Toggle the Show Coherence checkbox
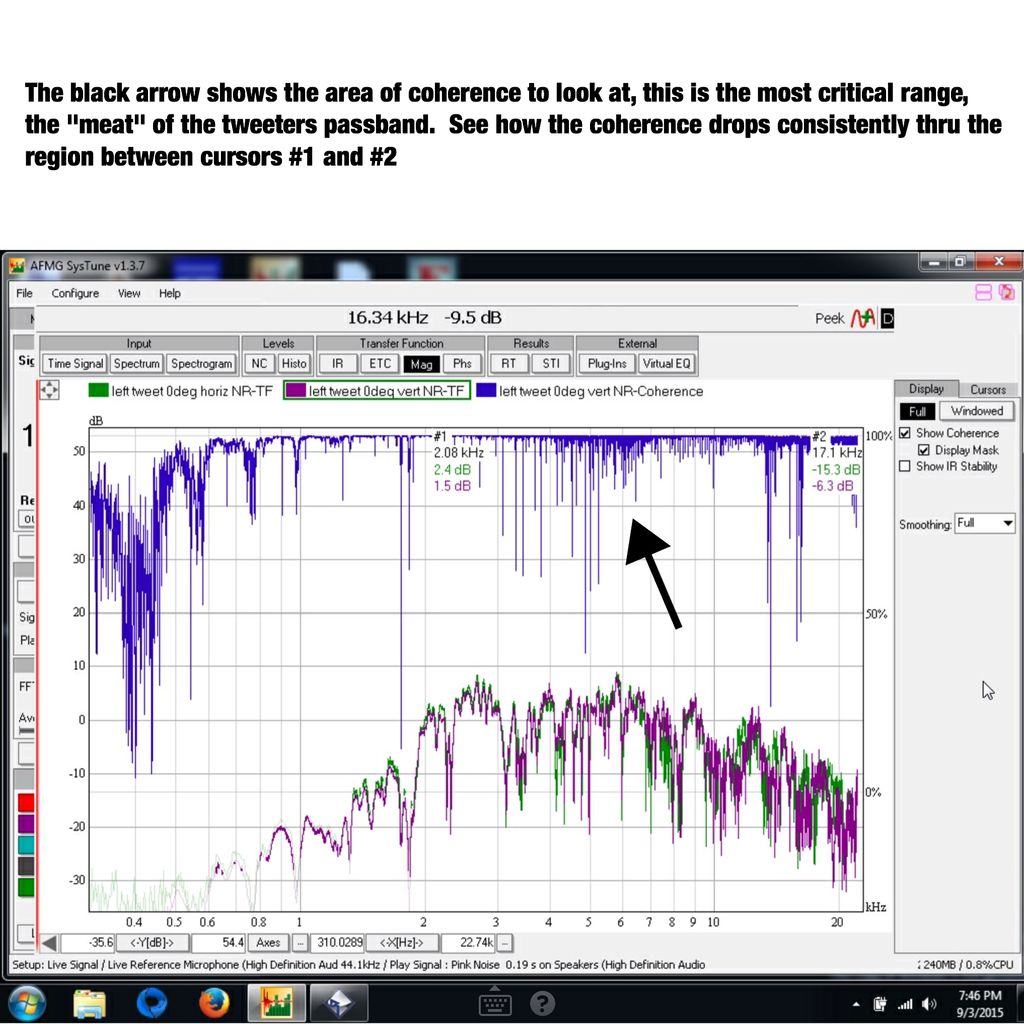This screenshot has height=1024, width=1024. [905, 433]
